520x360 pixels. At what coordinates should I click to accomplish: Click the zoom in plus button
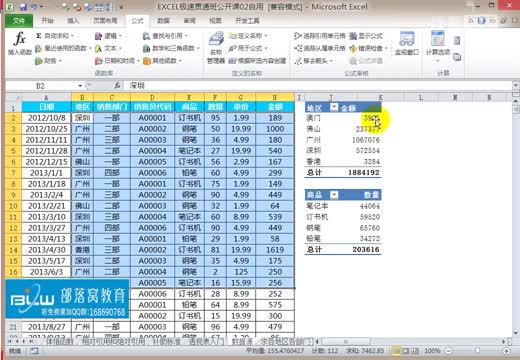506,351
